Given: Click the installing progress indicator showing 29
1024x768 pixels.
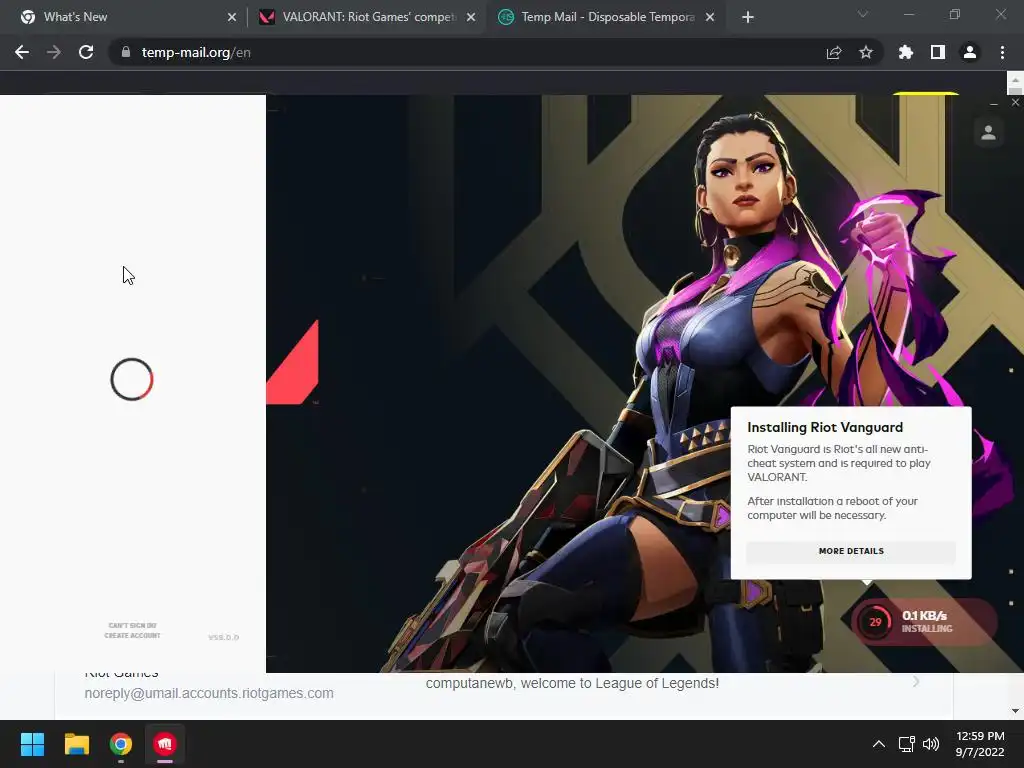Looking at the screenshot, I should 875,622.
